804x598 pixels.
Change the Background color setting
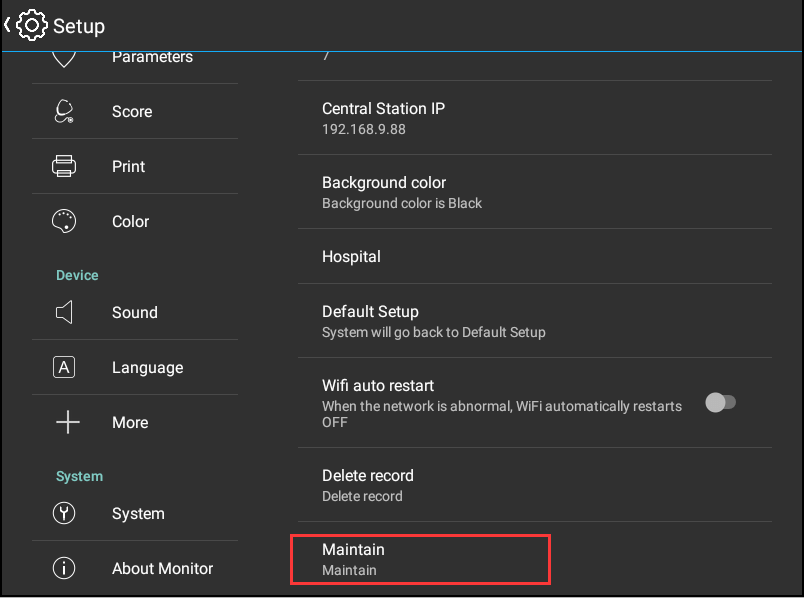[x=535, y=192]
